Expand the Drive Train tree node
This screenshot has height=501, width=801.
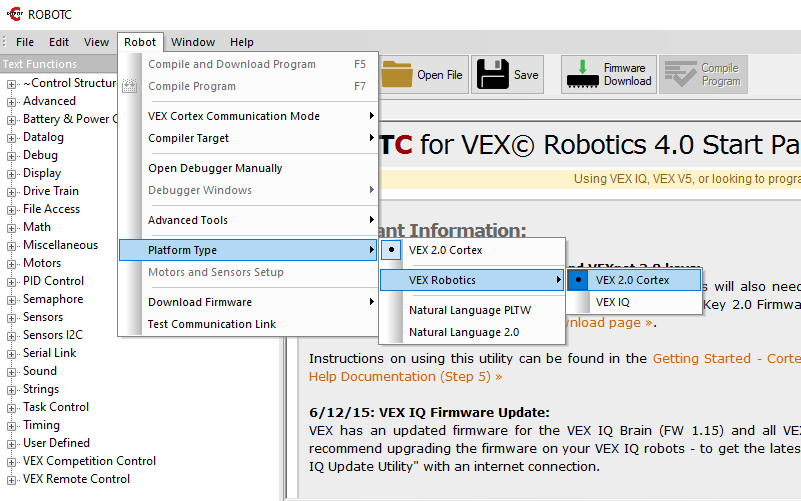(x=11, y=192)
